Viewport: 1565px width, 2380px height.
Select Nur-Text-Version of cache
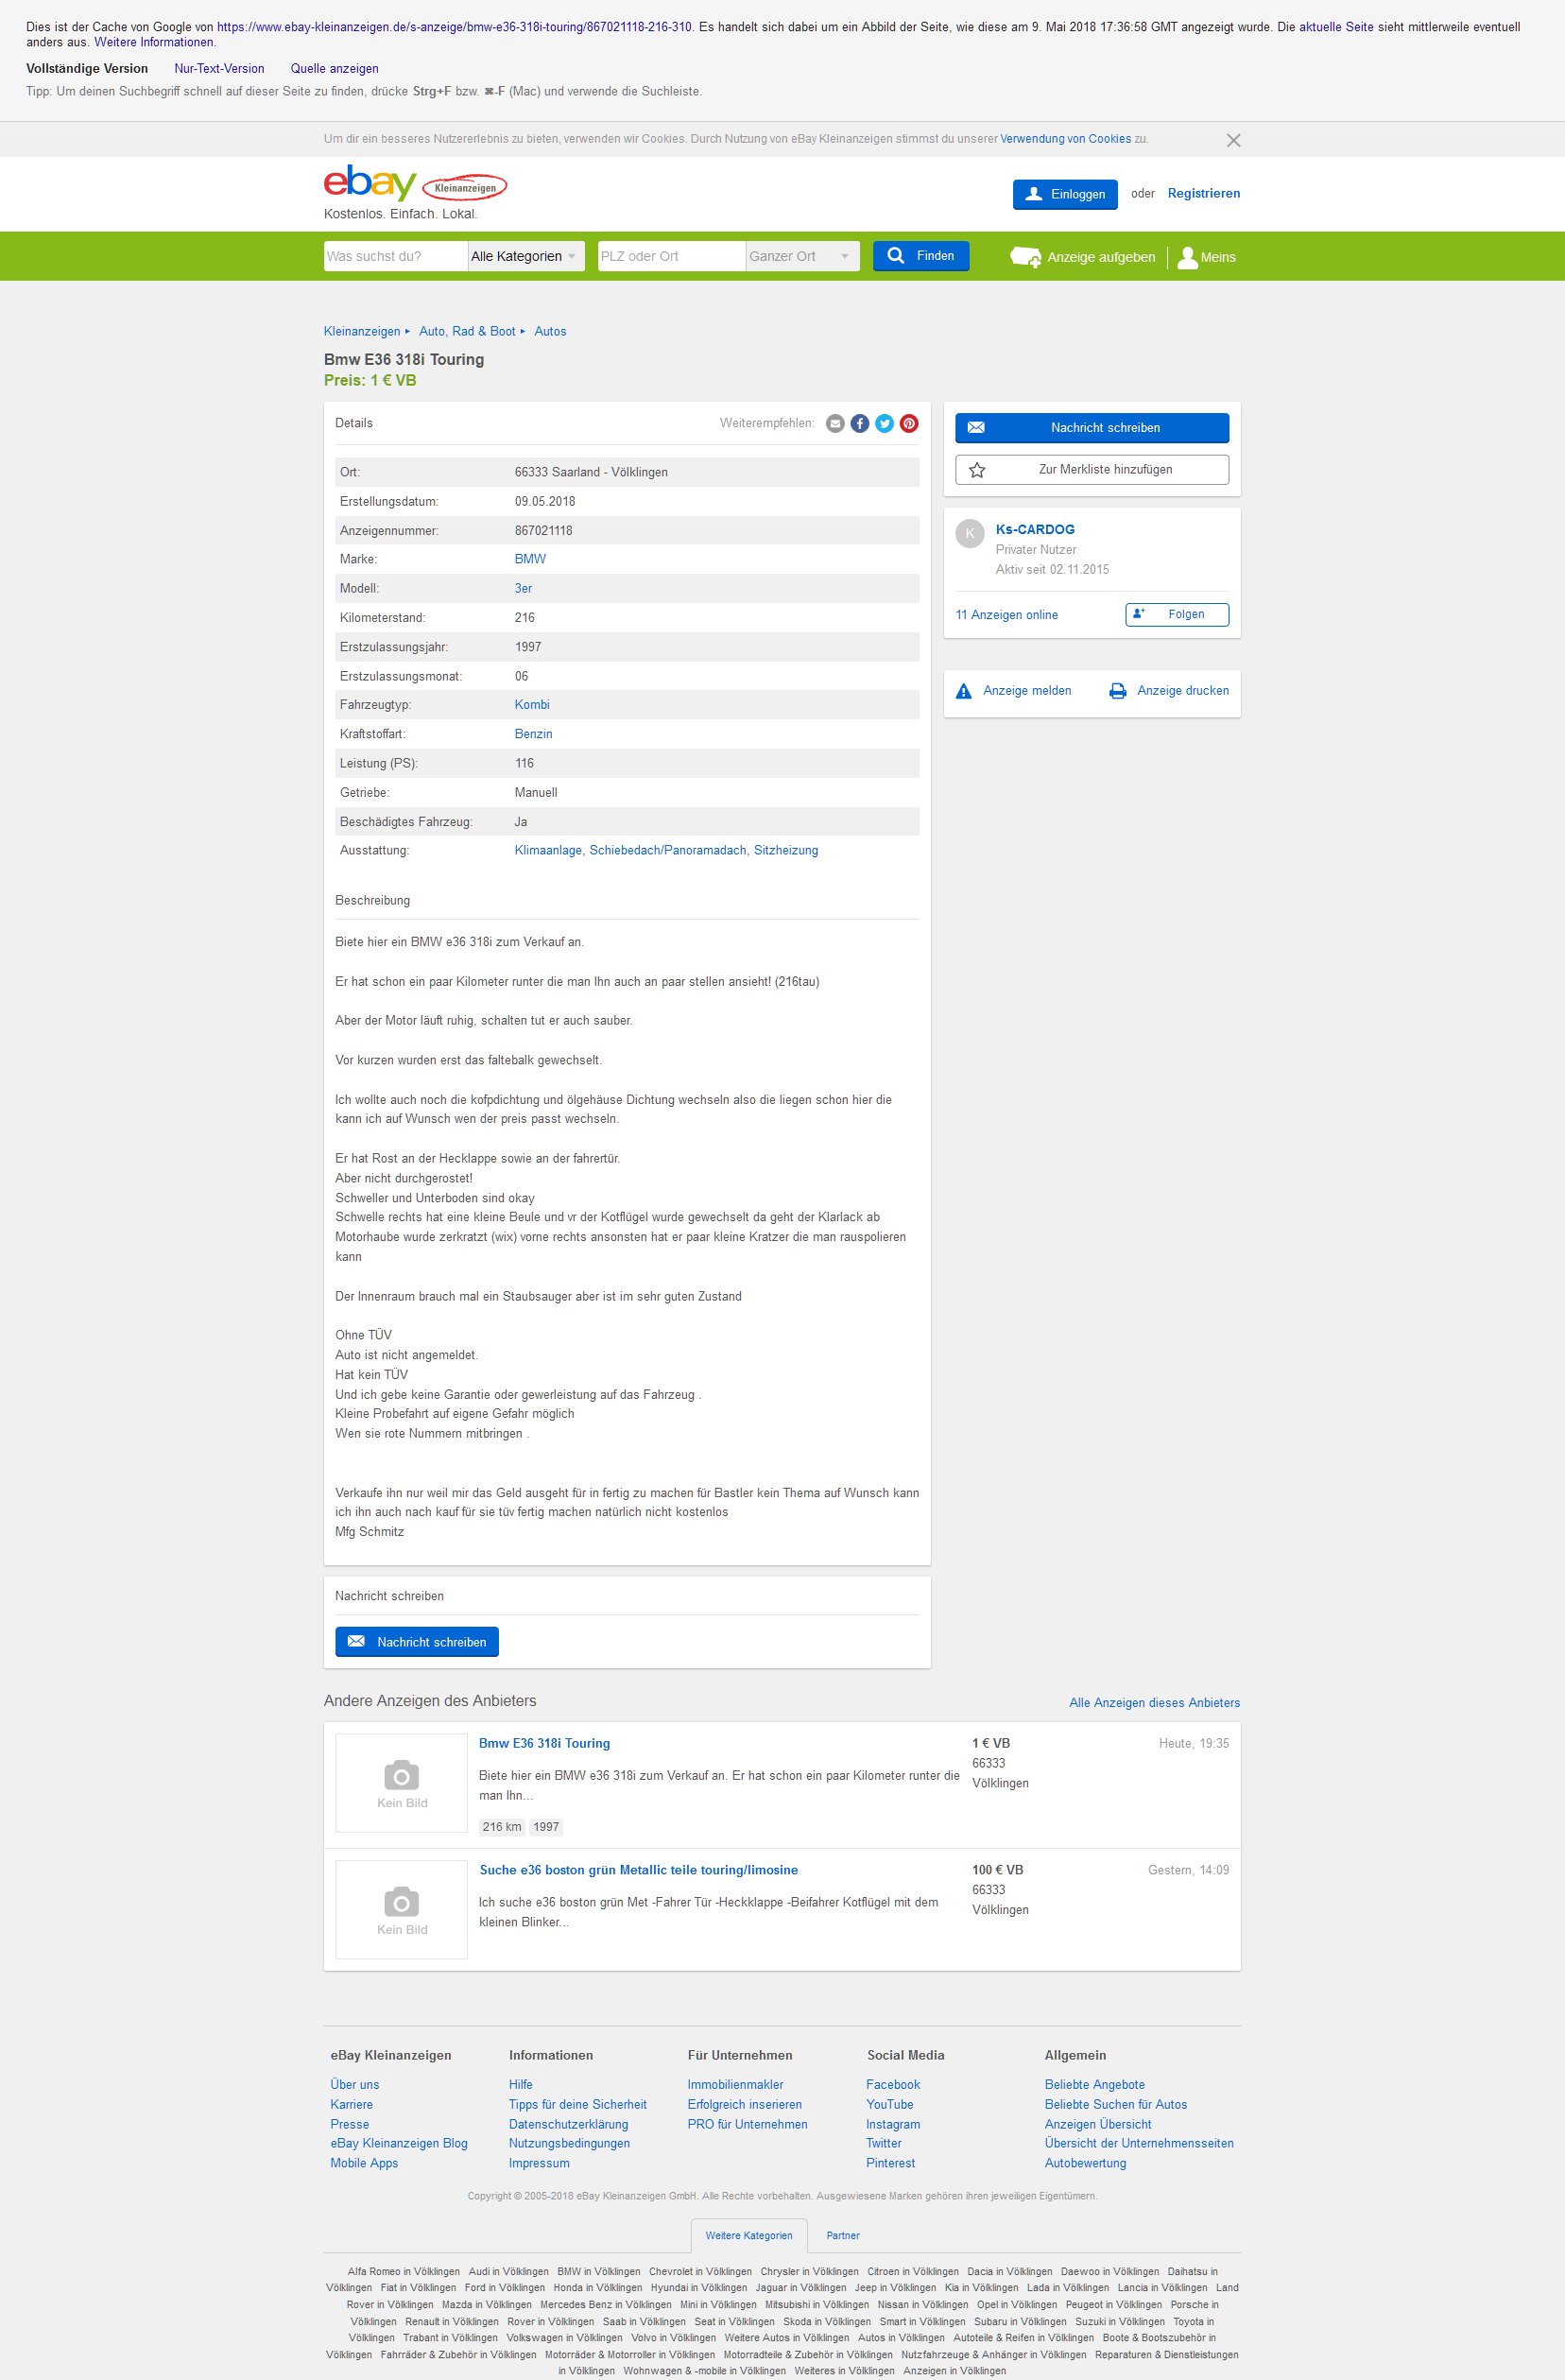tap(219, 69)
